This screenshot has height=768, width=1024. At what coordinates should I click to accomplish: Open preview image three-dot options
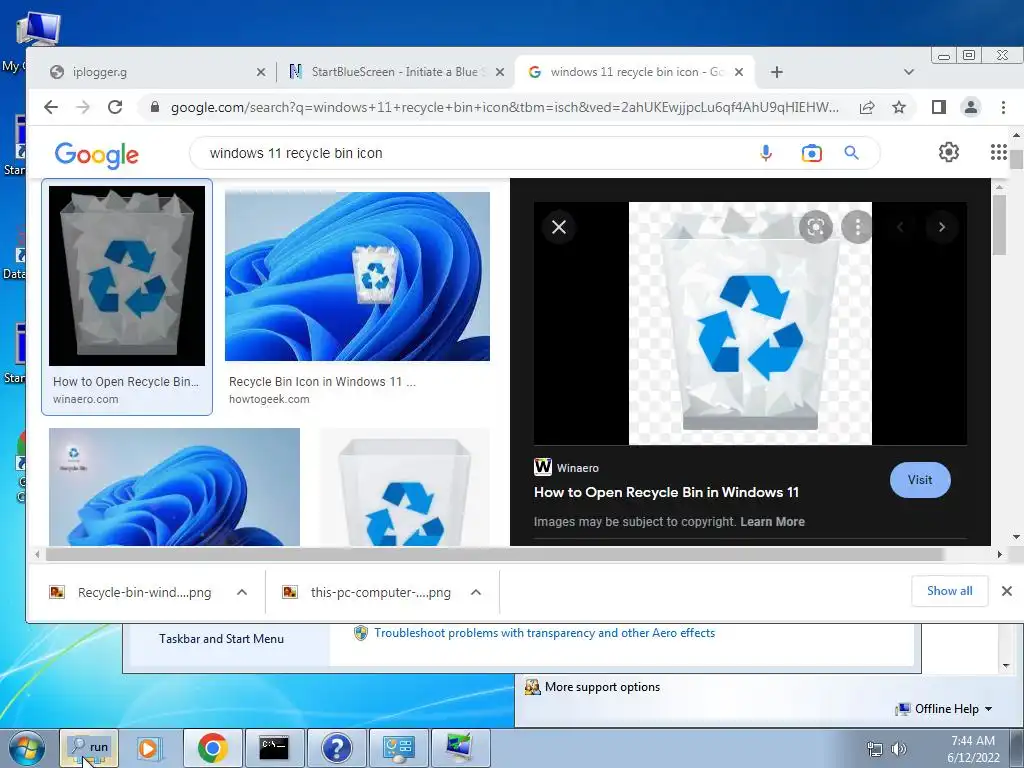coord(857,227)
